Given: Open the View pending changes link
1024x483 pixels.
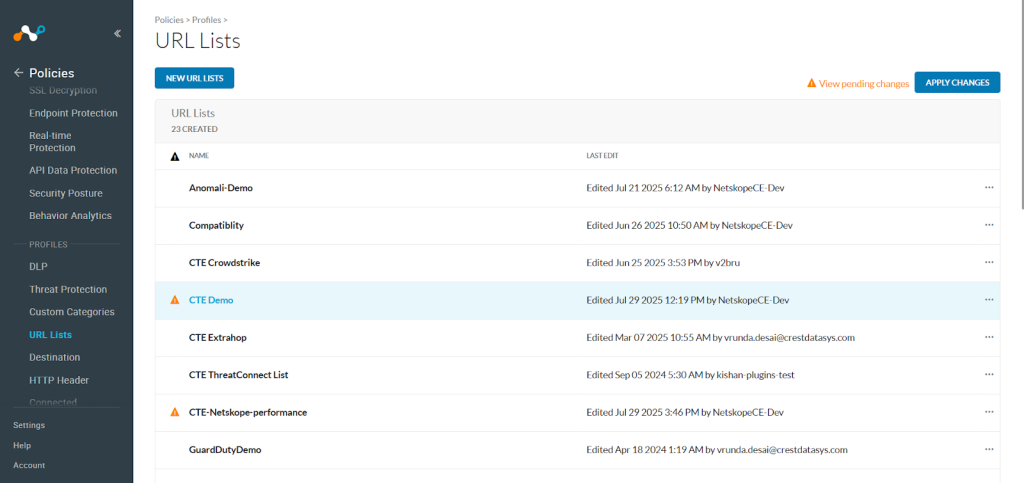Looking at the screenshot, I should pyautogui.click(x=864, y=84).
